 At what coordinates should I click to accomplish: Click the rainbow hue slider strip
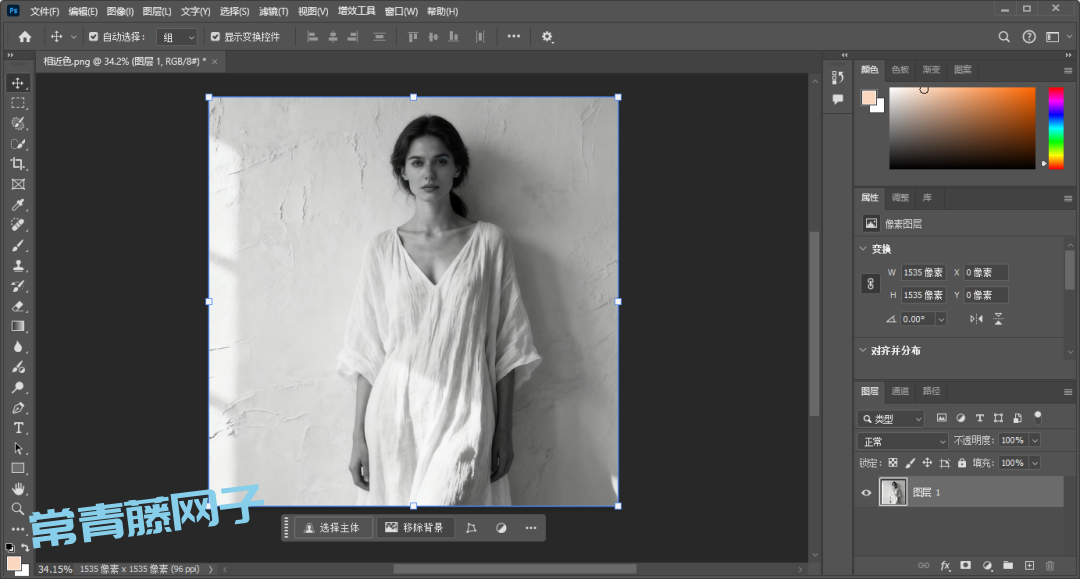[x=1055, y=127]
